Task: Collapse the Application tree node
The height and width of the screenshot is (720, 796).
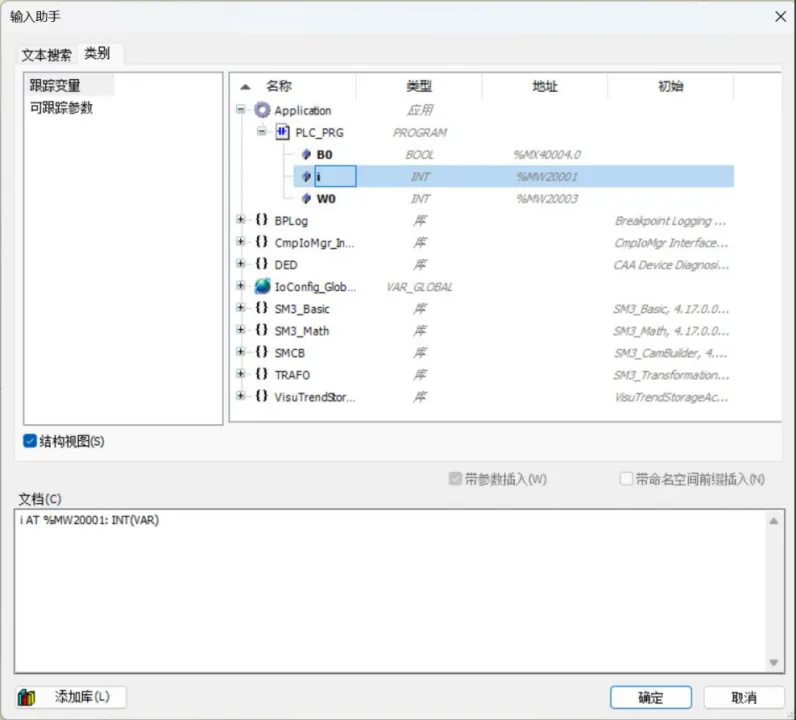Action: 241,109
